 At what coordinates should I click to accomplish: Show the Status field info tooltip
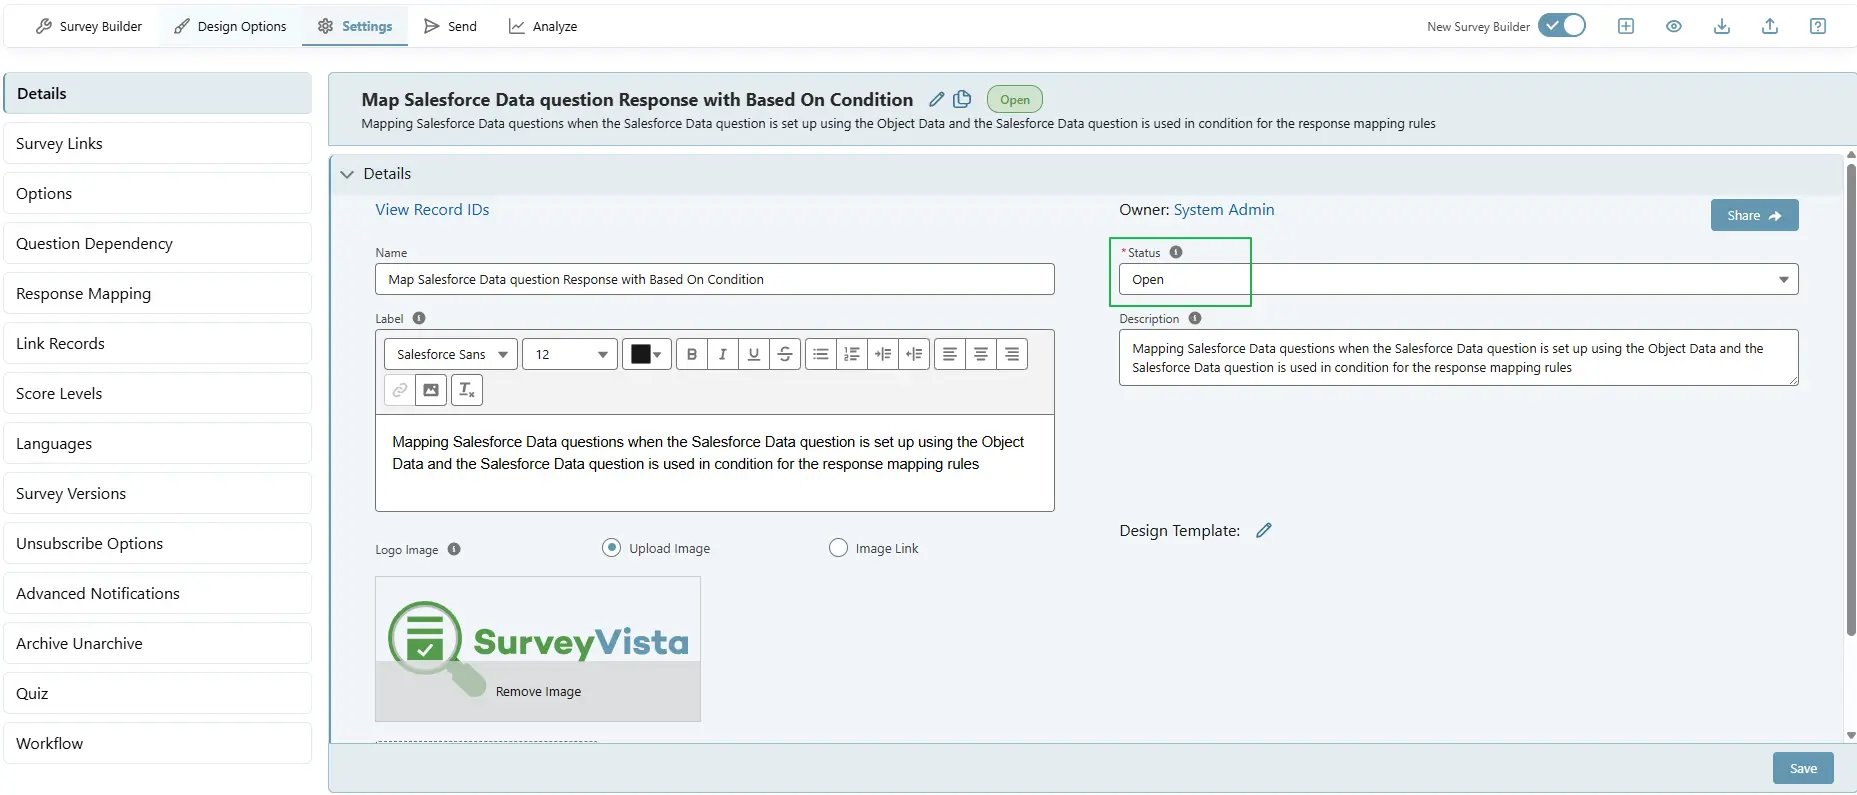[1176, 252]
